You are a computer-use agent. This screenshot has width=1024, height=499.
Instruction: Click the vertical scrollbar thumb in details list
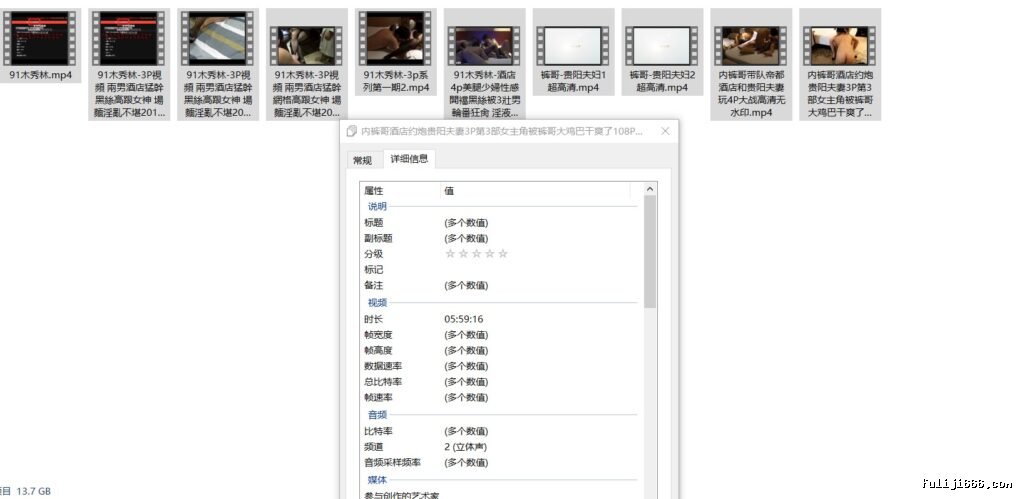pyautogui.click(x=650, y=251)
